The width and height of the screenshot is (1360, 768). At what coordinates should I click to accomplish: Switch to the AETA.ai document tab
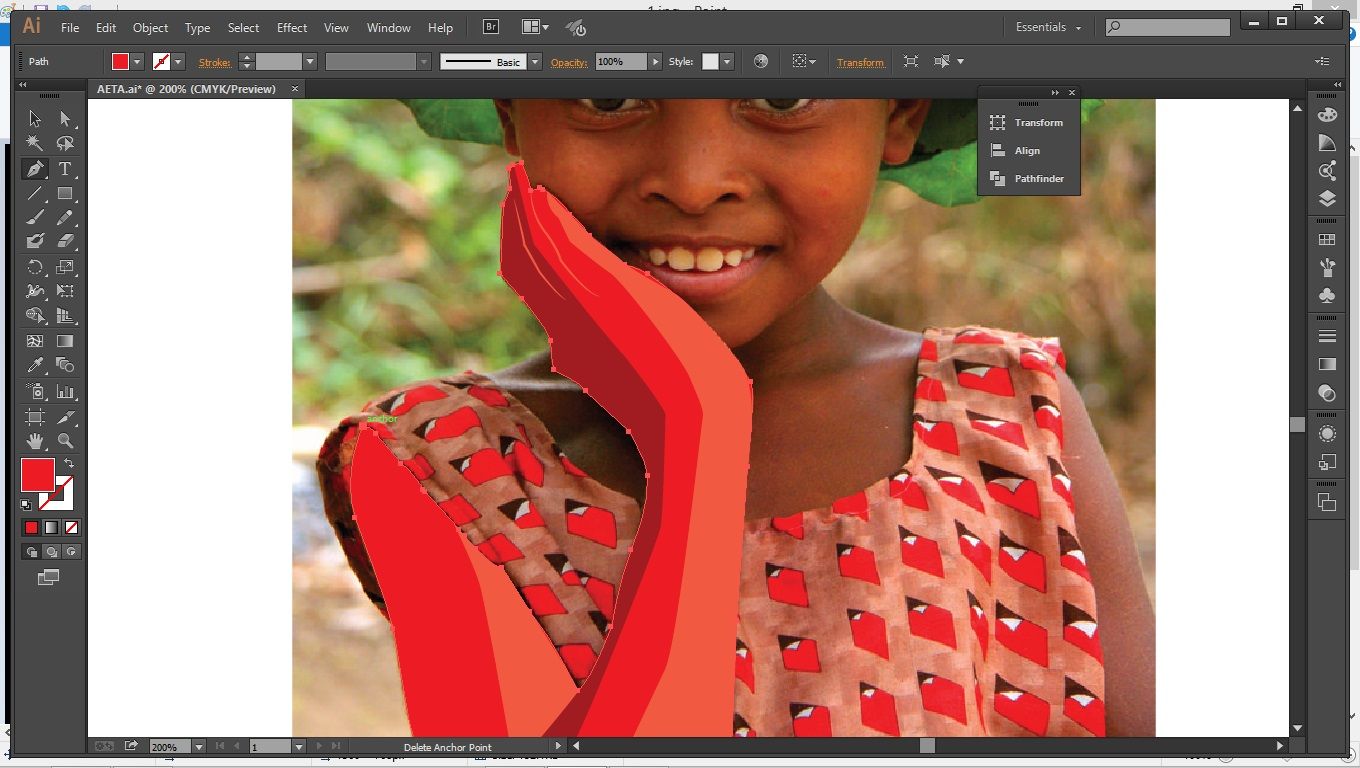(186, 89)
